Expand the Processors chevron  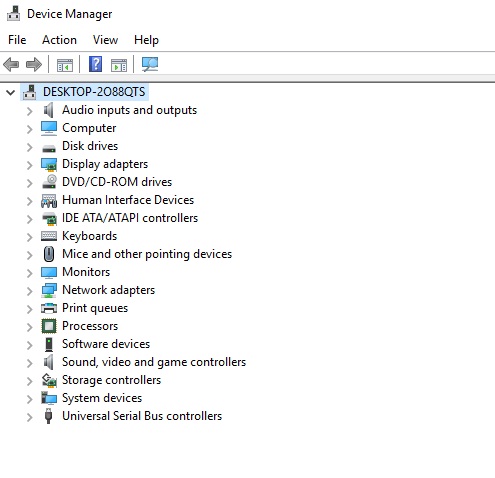pos(30,327)
